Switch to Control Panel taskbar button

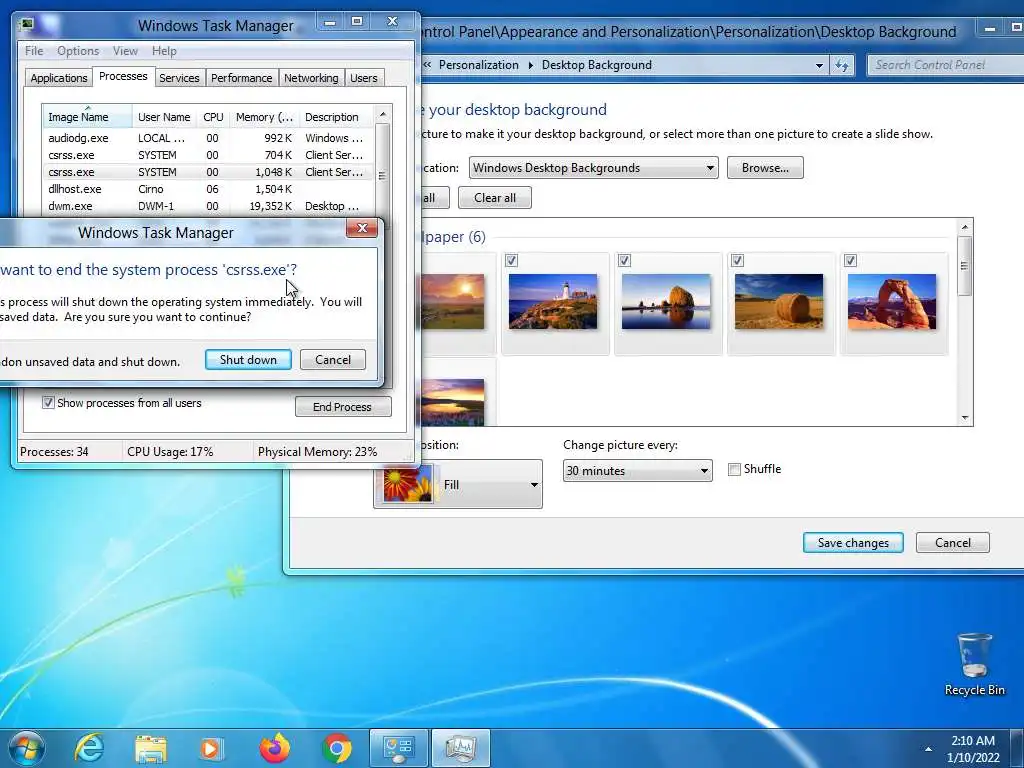coord(398,748)
